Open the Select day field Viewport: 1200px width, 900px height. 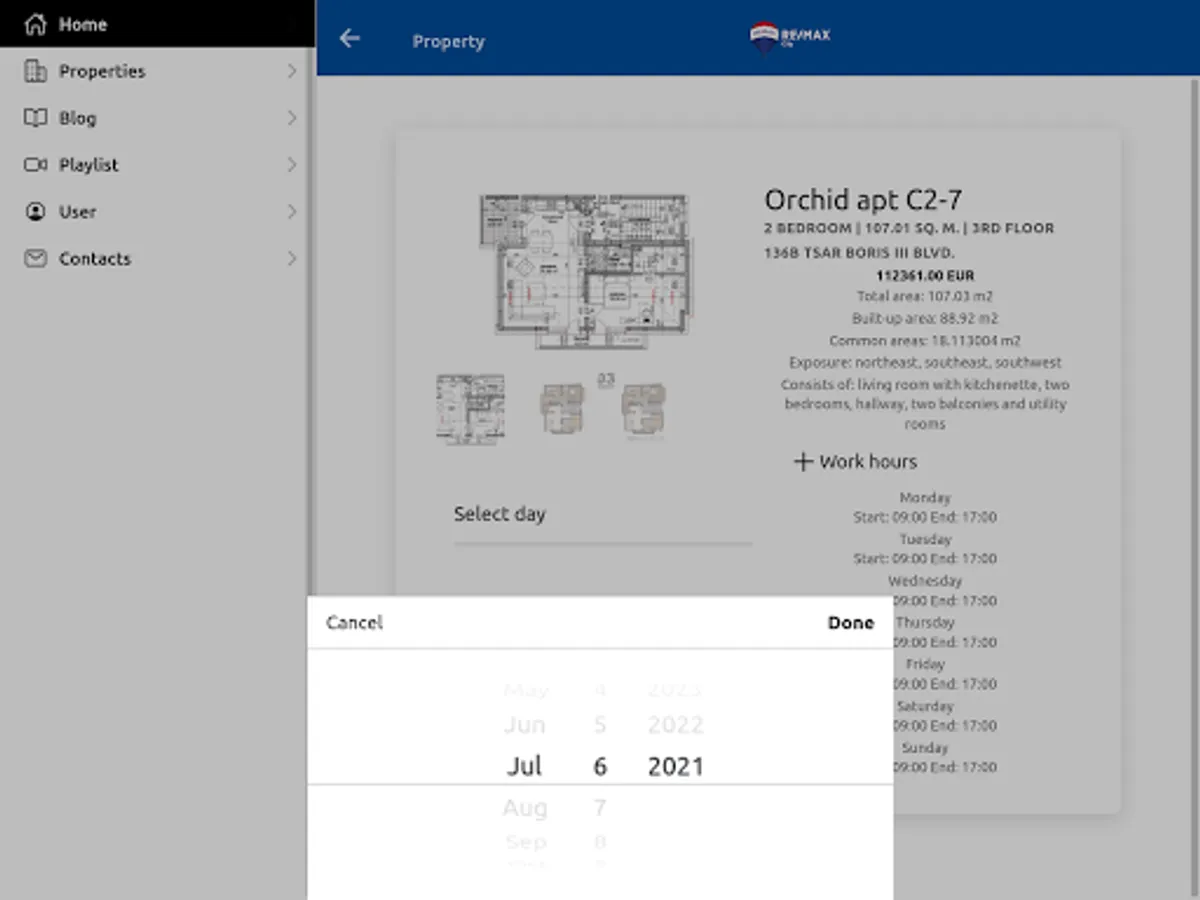tap(602, 515)
